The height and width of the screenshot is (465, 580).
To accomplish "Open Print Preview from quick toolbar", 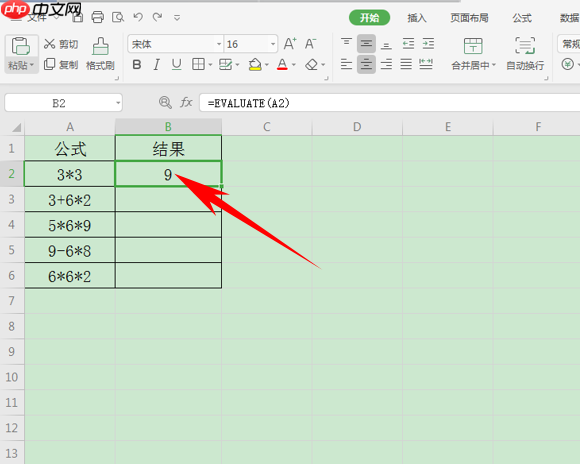I will [118, 17].
